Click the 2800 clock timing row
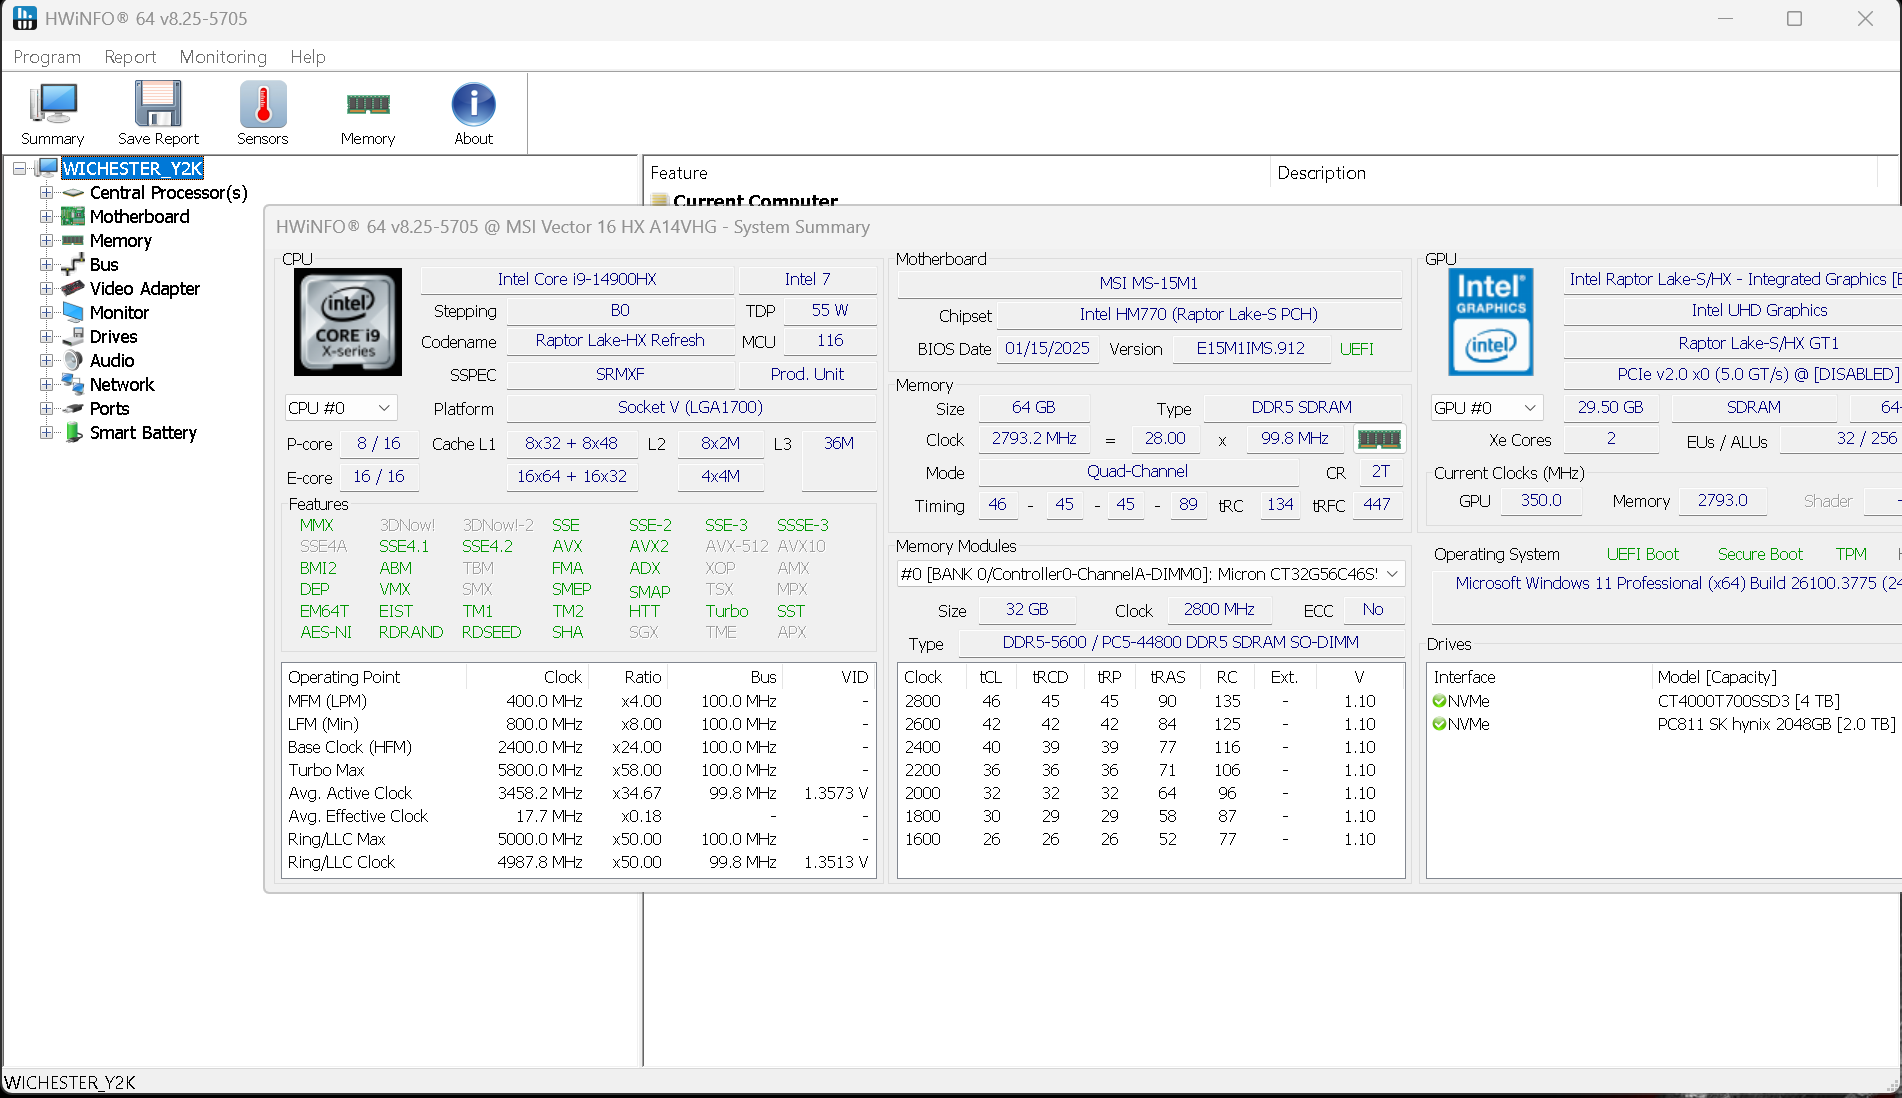The width and height of the screenshot is (1902, 1098). click(1150, 701)
